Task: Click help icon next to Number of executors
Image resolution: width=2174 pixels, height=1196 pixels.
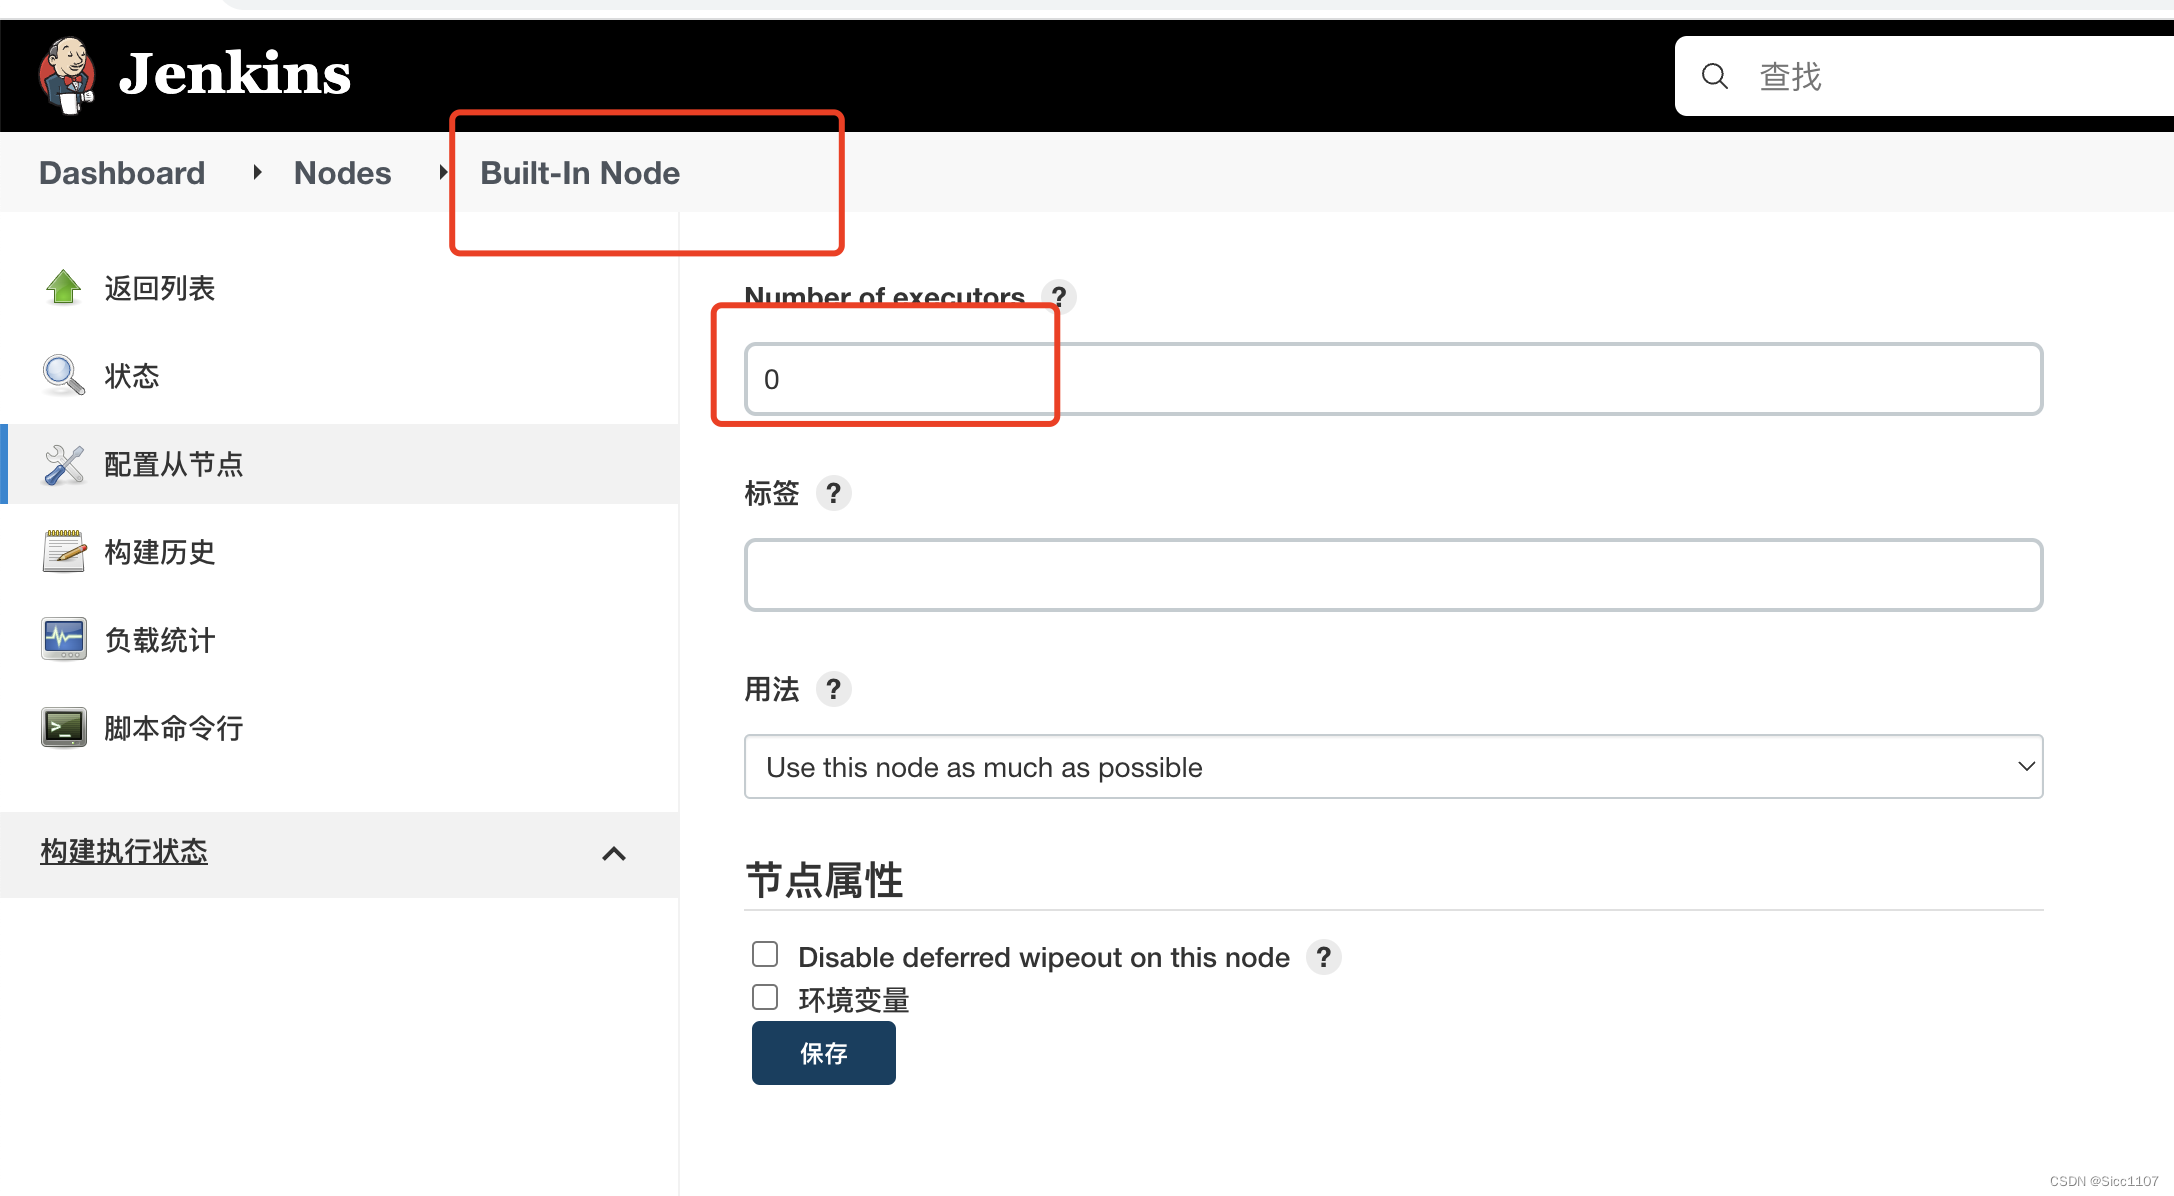Action: (1059, 296)
